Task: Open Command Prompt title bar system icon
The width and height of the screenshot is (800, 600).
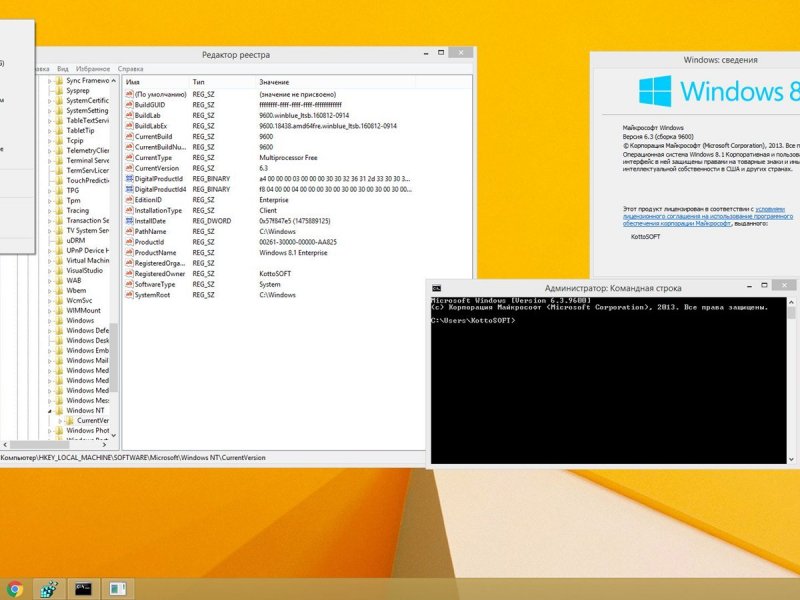Action: (436, 288)
